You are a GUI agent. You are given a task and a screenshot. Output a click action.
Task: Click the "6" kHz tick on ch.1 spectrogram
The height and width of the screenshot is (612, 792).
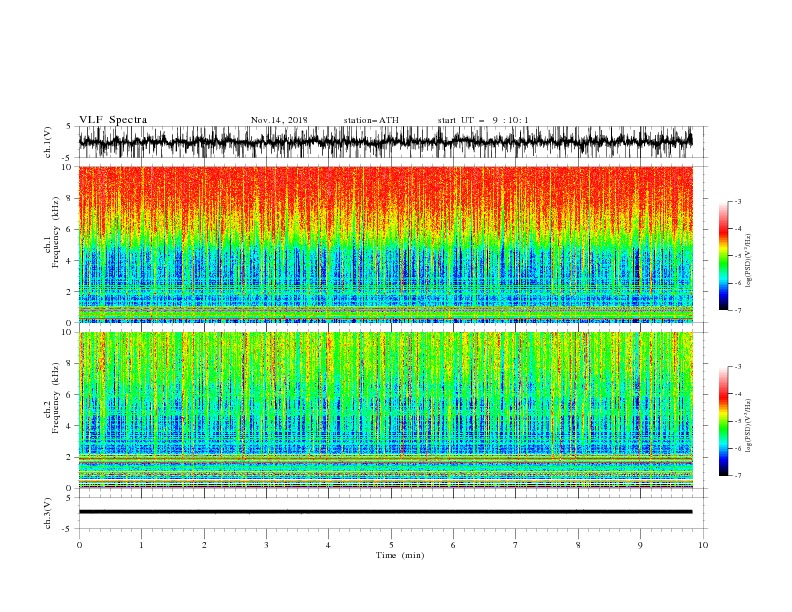70,229
